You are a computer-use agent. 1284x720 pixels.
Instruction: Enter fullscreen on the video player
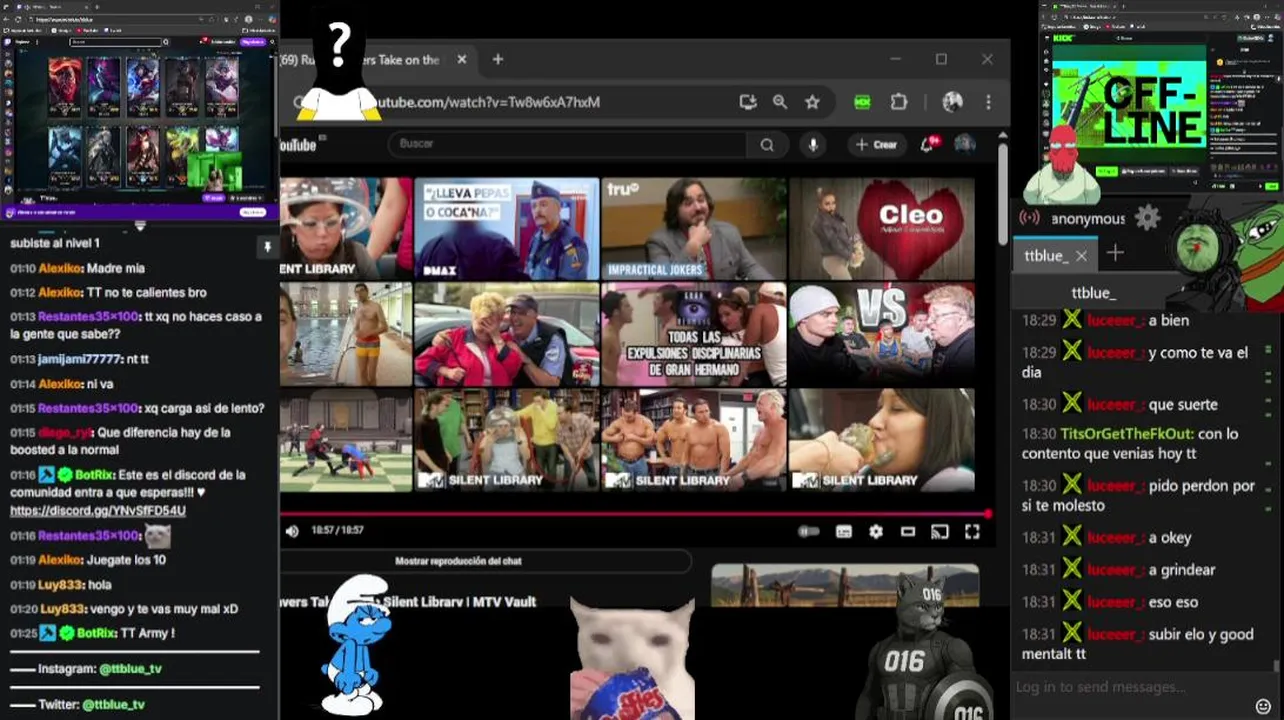(972, 532)
